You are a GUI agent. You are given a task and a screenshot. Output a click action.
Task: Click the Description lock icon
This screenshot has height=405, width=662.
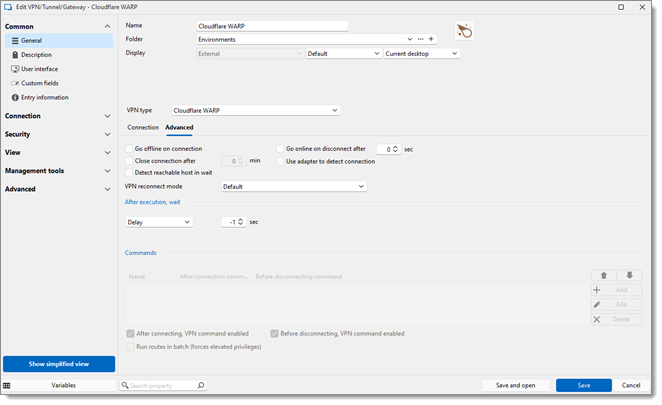15,55
